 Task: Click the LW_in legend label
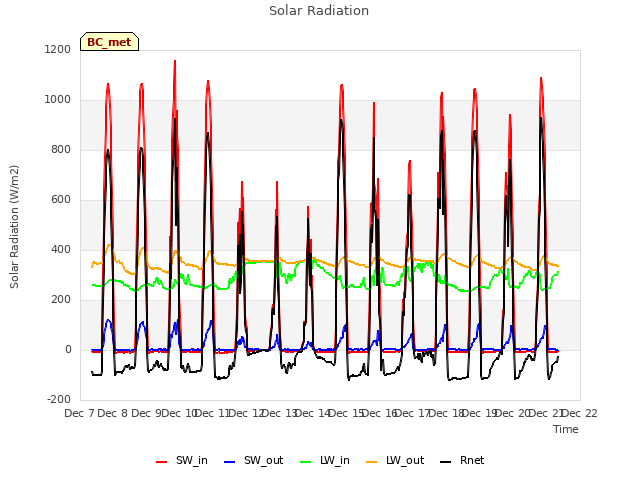click(335, 460)
